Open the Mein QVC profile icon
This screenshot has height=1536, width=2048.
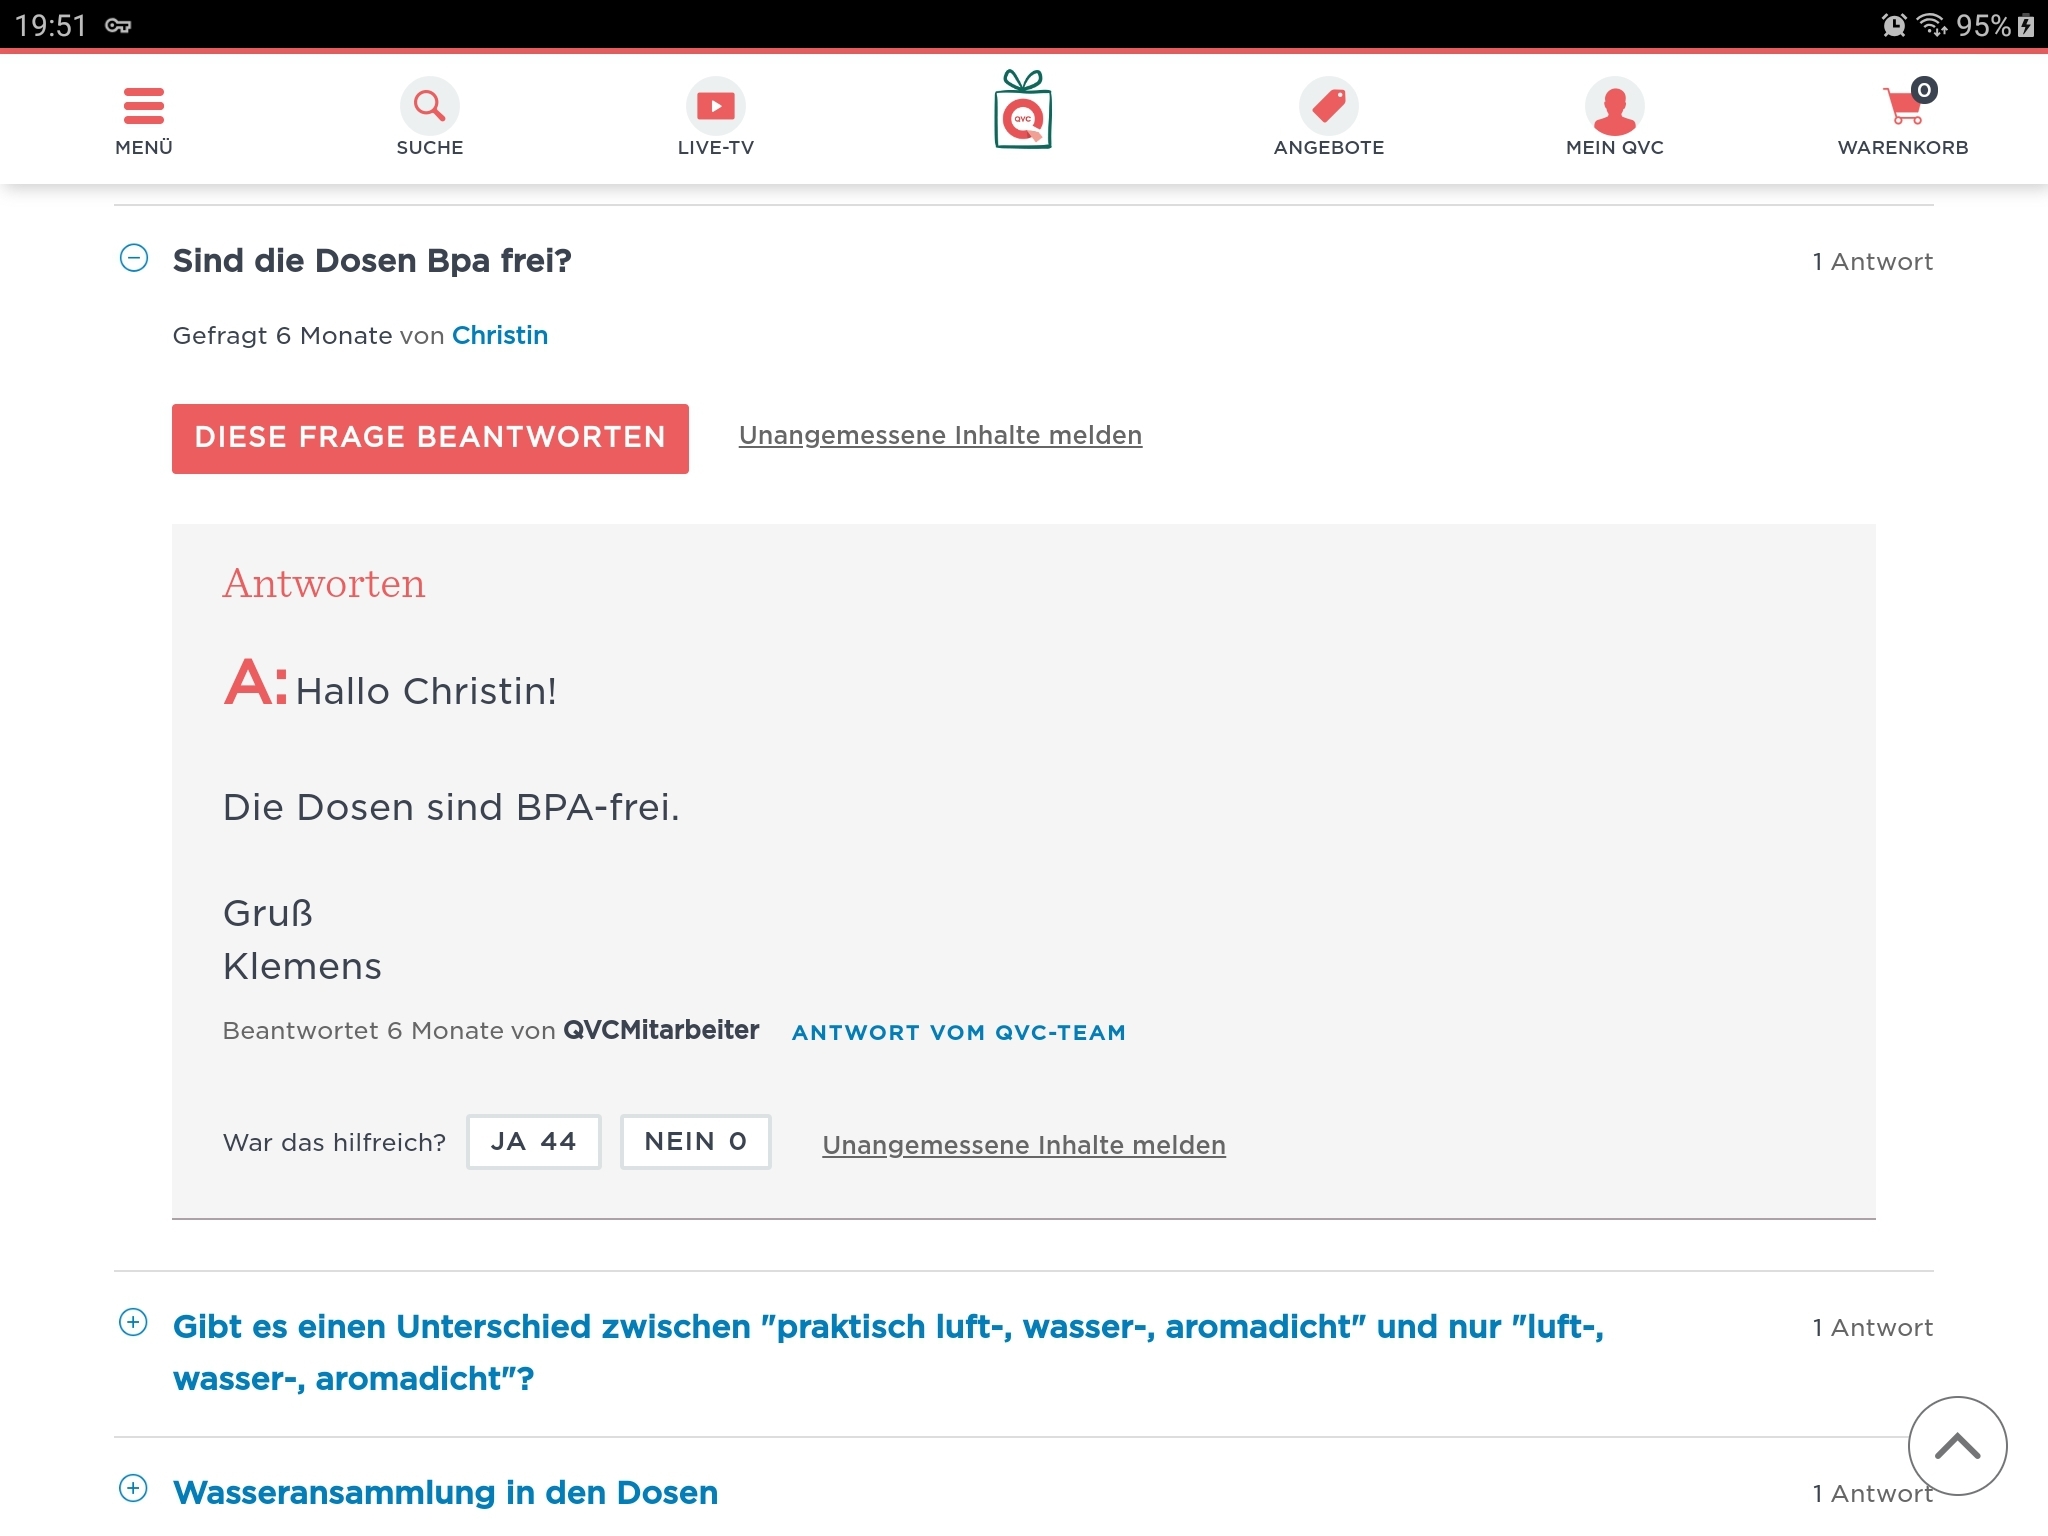click(1614, 106)
